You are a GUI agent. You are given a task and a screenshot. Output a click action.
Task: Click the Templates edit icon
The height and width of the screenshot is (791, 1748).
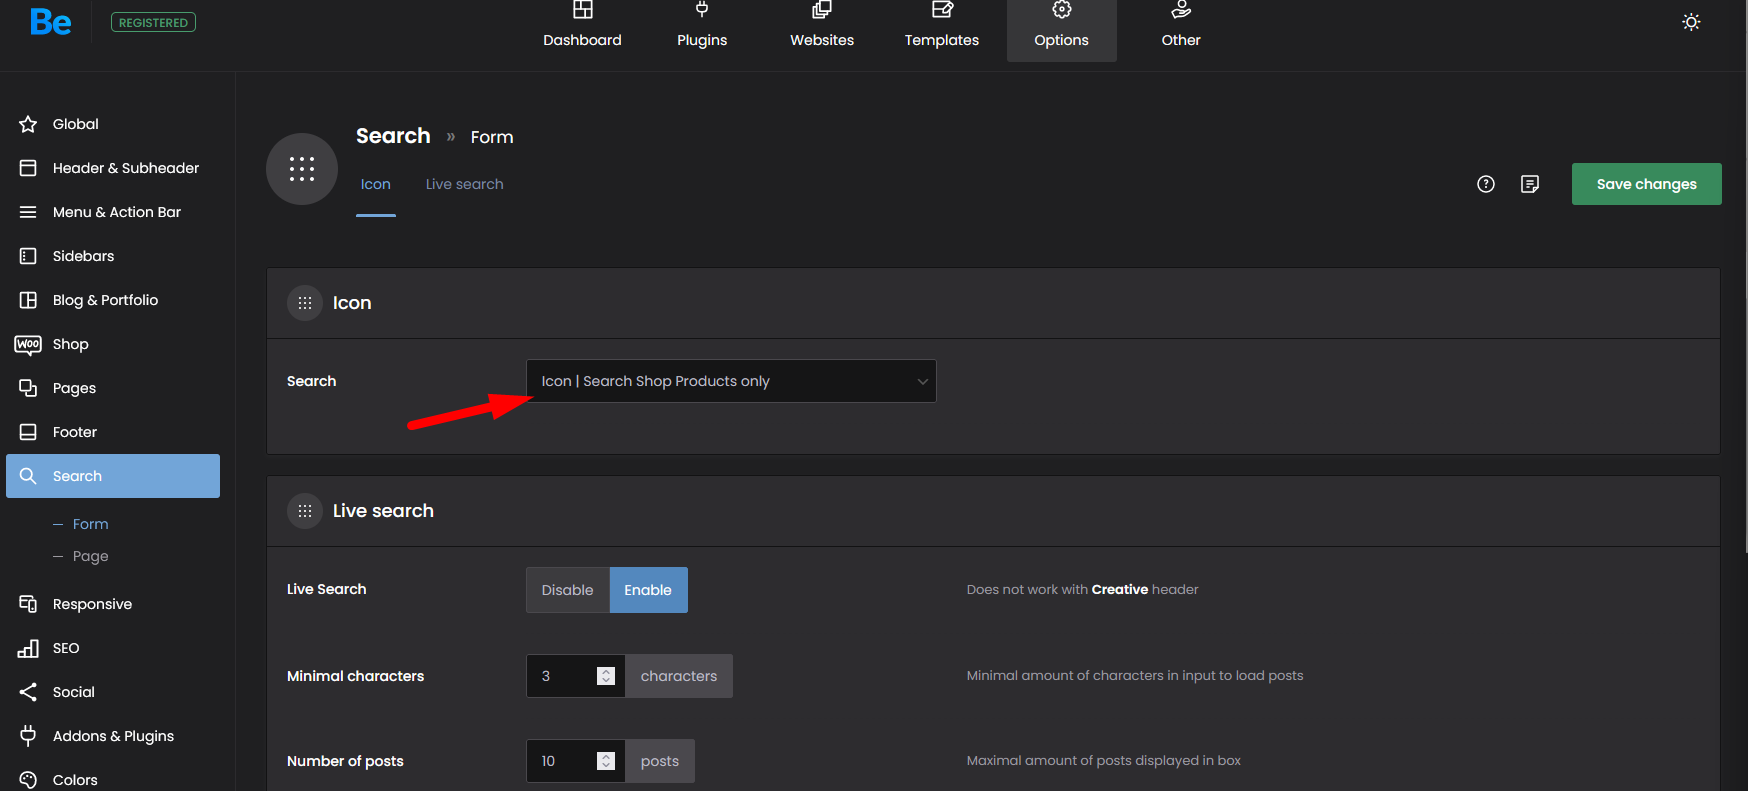942,10
